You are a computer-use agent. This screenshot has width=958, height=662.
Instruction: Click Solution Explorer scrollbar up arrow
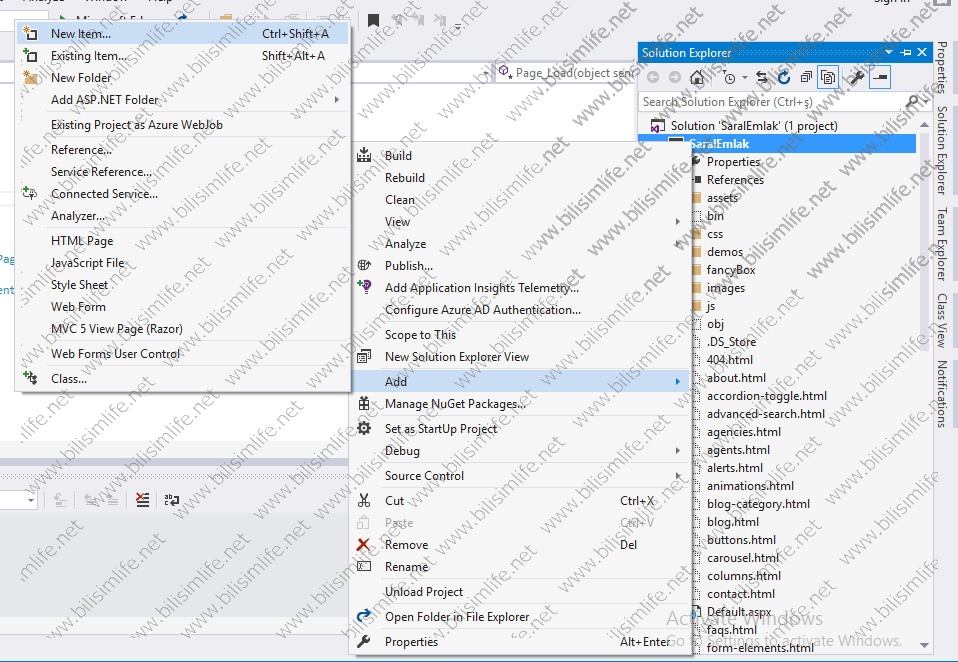click(924, 125)
